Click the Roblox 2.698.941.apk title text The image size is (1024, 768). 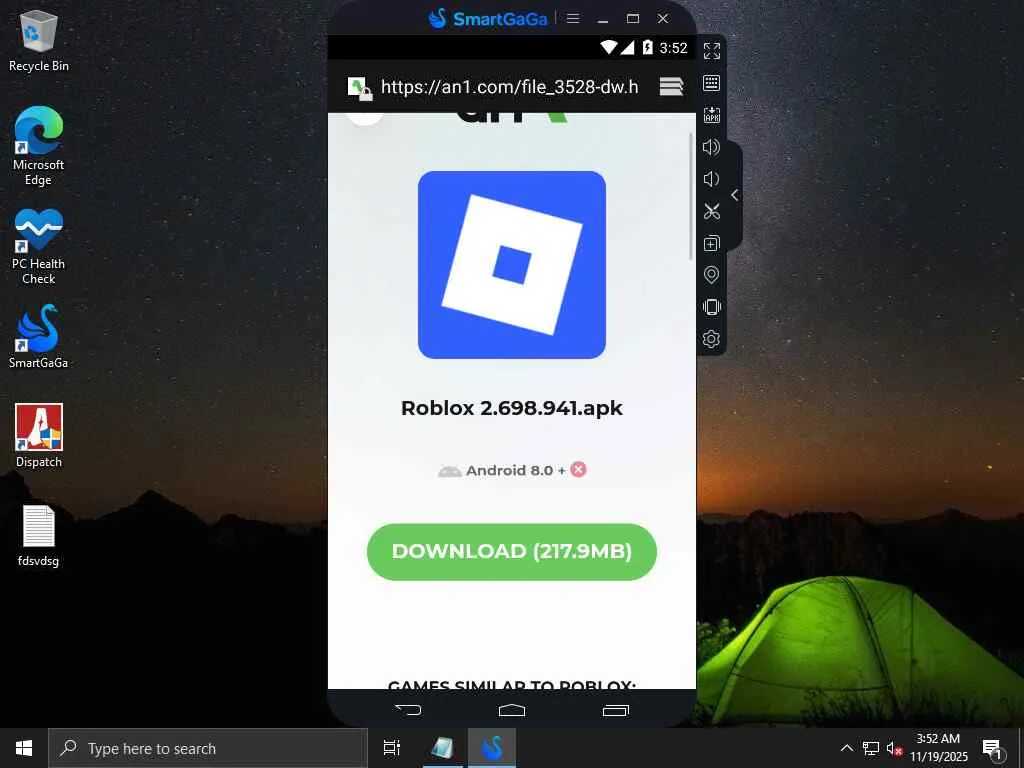click(x=512, y=408)
